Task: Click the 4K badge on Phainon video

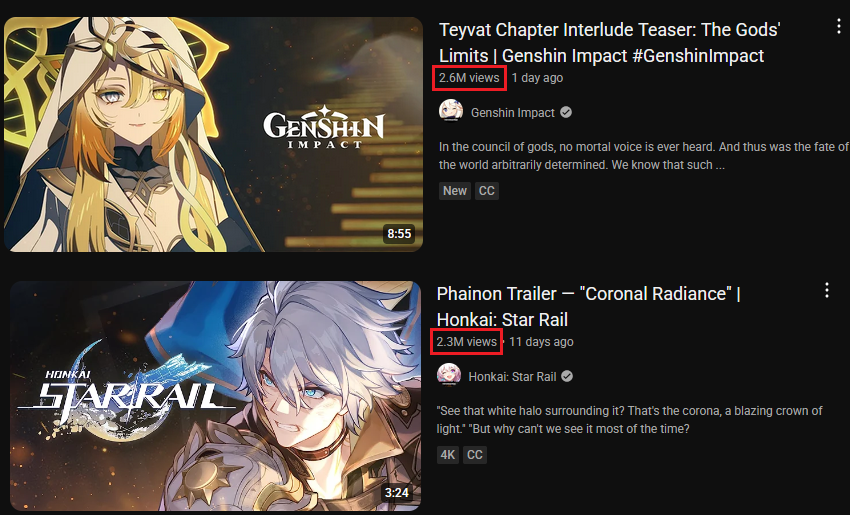Action: [x=448, y=455]
